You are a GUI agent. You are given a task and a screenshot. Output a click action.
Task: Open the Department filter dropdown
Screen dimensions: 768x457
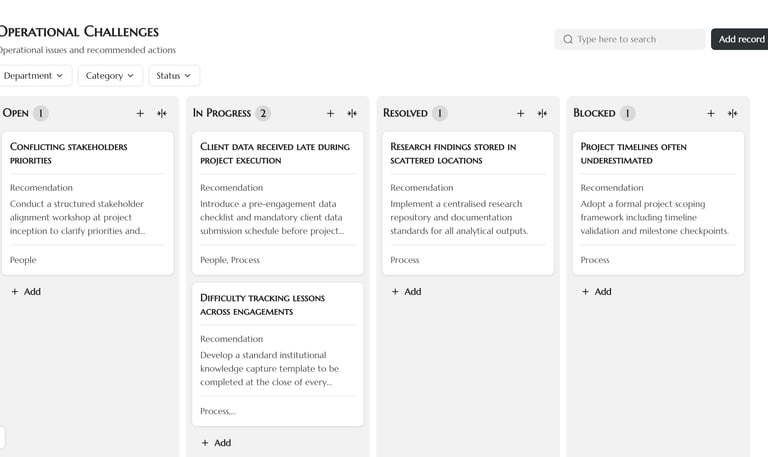pos(33,76)
